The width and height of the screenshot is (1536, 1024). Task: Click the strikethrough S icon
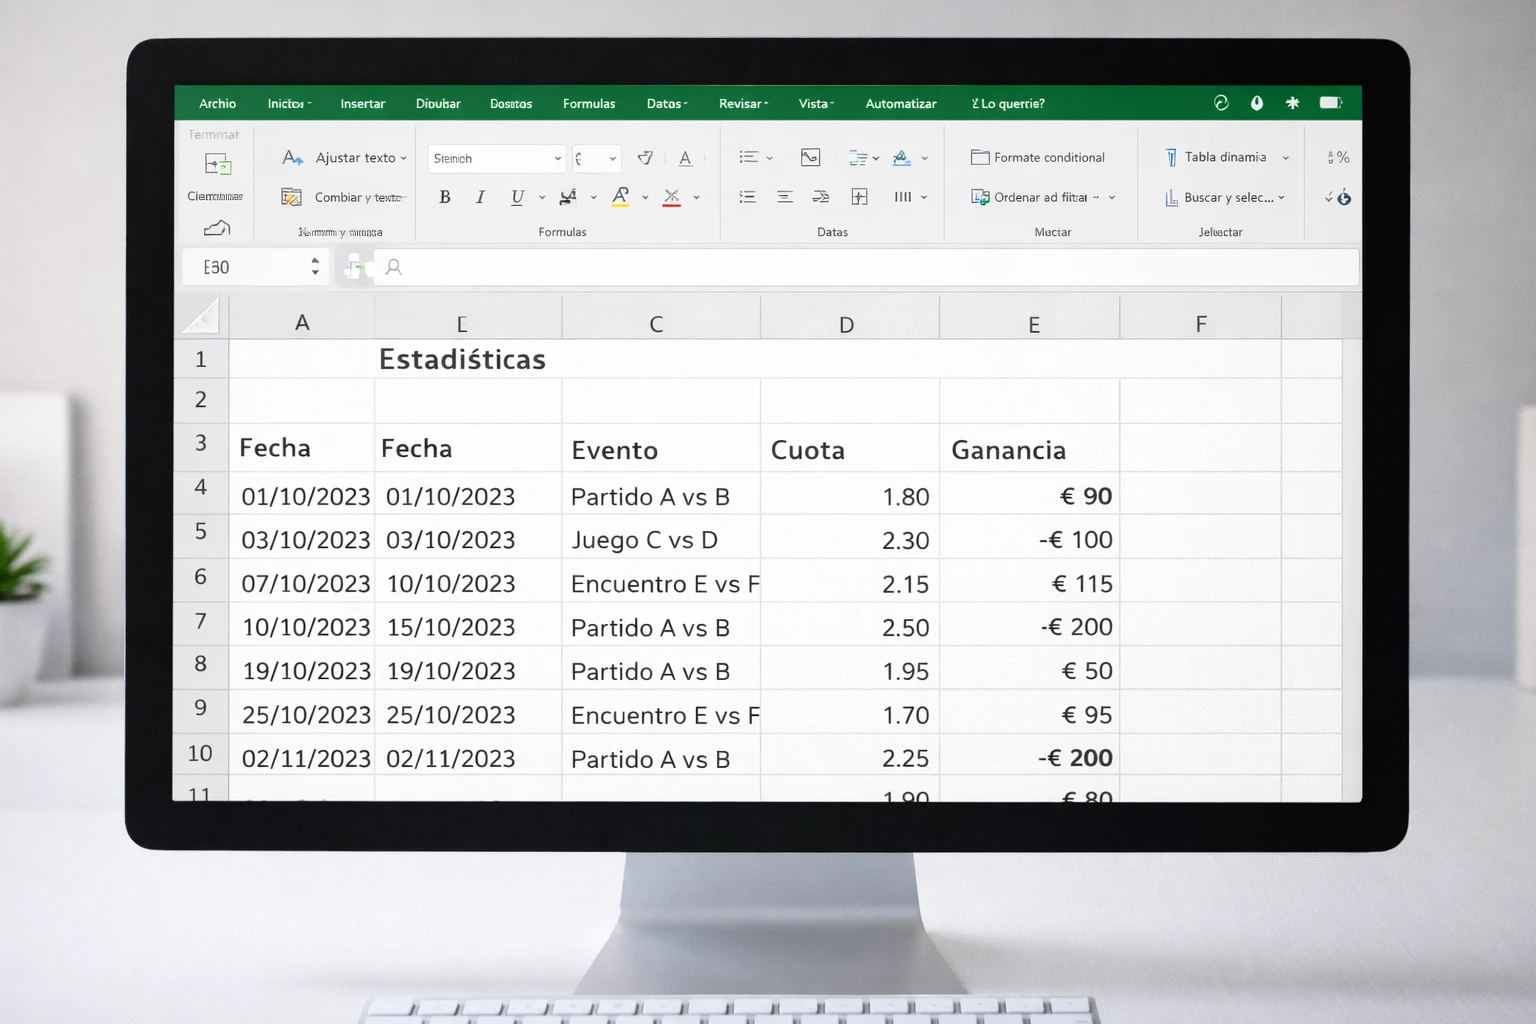click(x=568, y=197)
